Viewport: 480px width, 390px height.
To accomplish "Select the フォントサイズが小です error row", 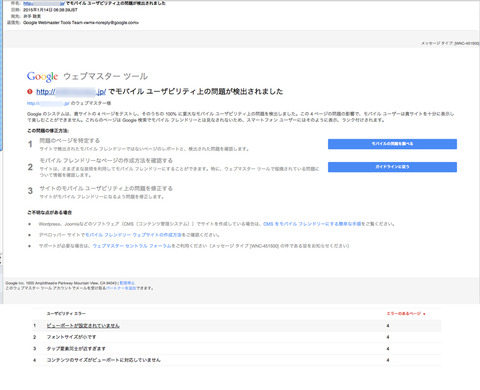I will (237, 337).
